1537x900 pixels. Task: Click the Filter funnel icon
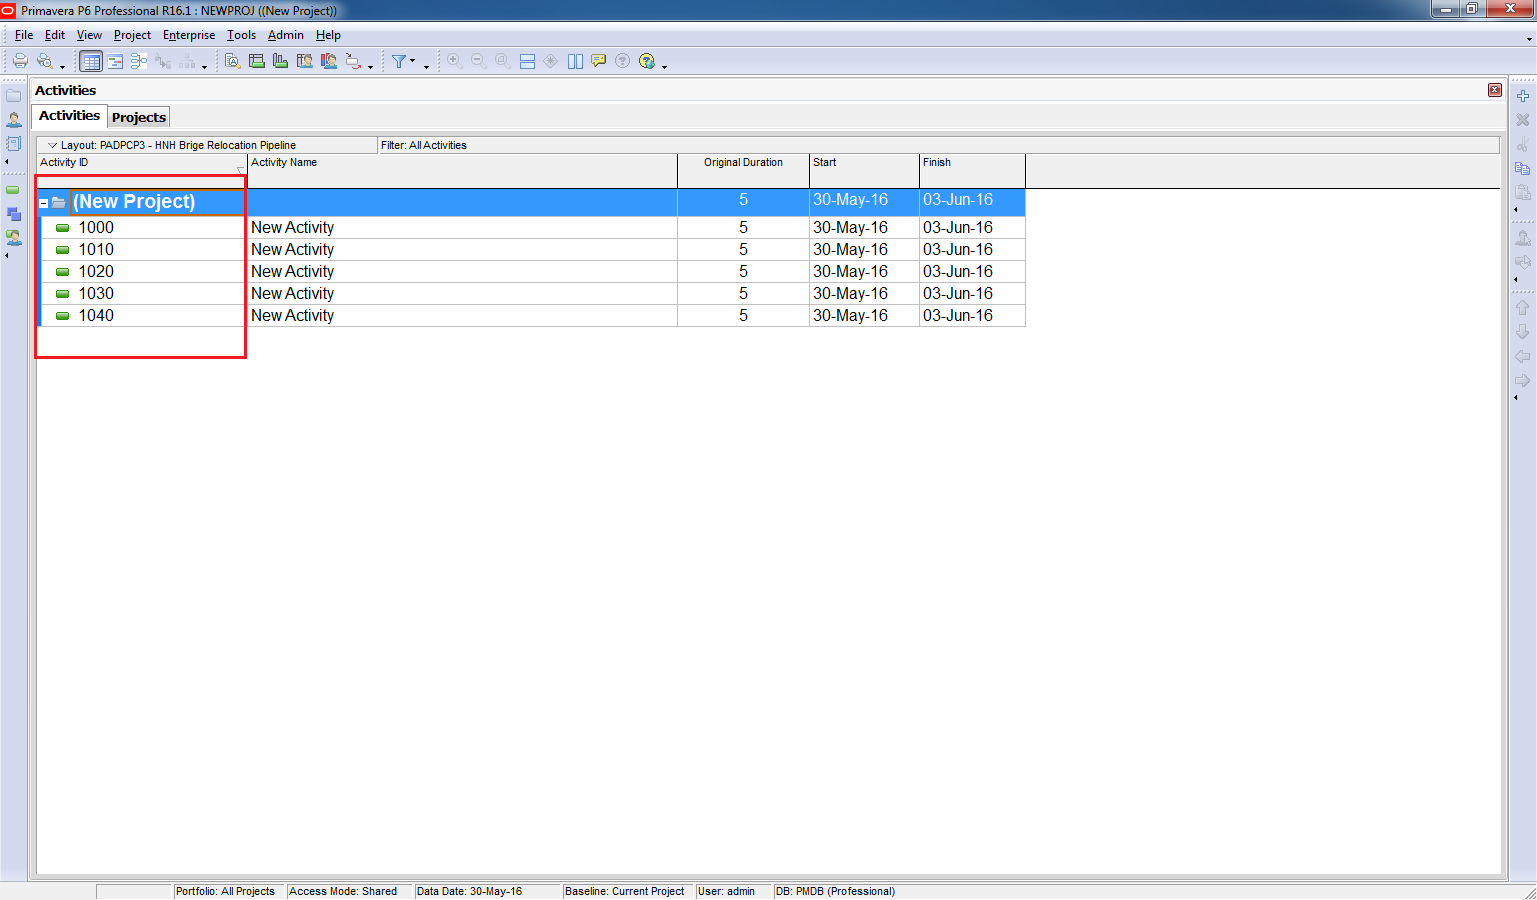click(399, 62)
